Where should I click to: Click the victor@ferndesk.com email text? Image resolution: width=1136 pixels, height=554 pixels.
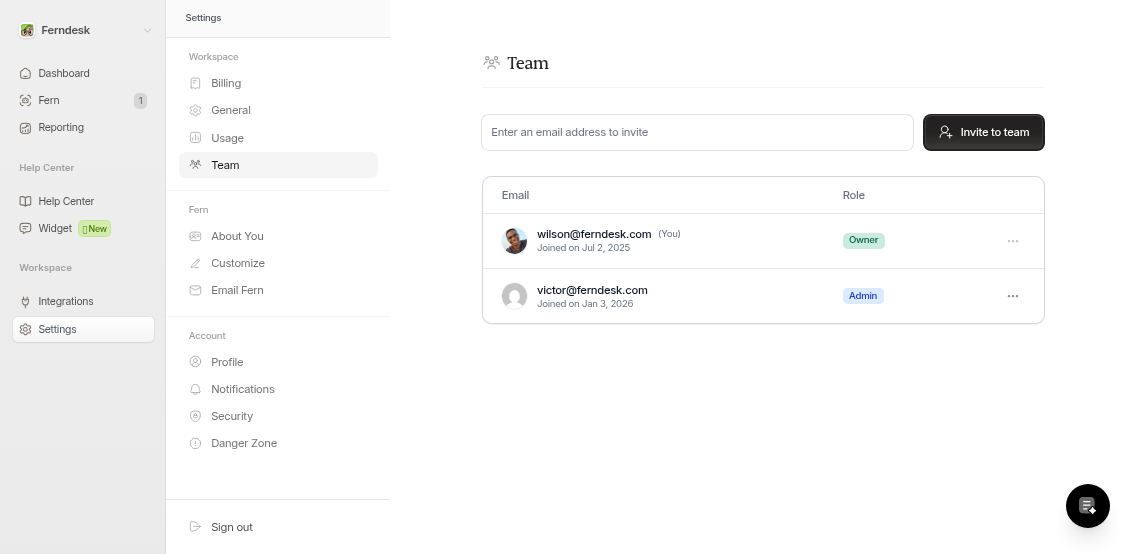point(592,290)
